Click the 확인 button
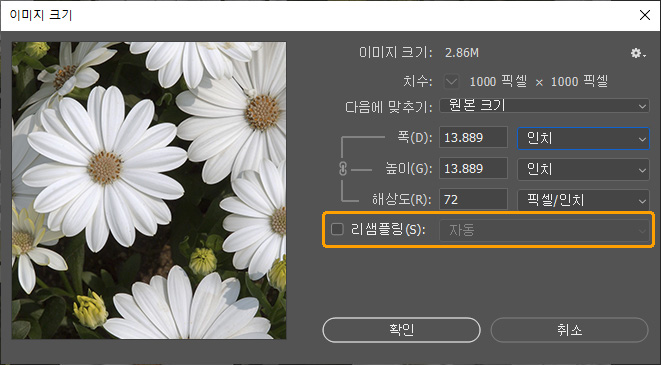 tap(401, 330)
